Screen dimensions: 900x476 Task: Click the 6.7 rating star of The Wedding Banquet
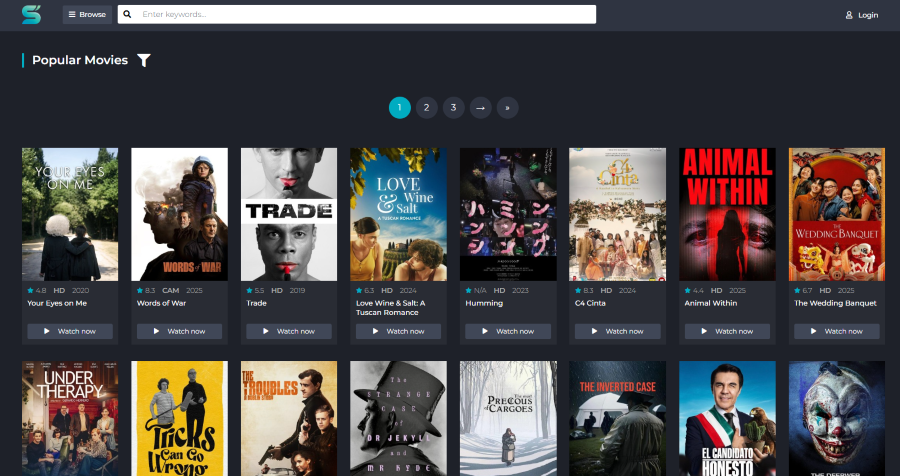[x=797, y=291]
